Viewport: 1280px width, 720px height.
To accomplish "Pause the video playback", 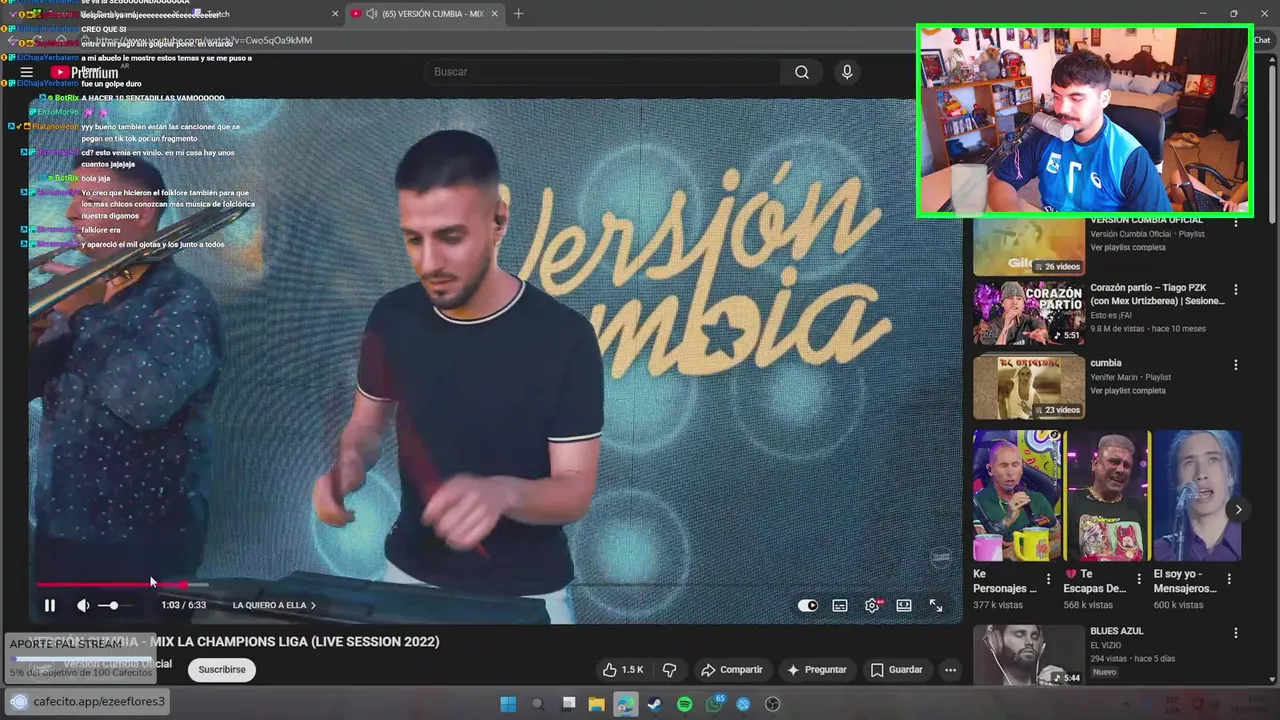I will [x=49, y=605].
